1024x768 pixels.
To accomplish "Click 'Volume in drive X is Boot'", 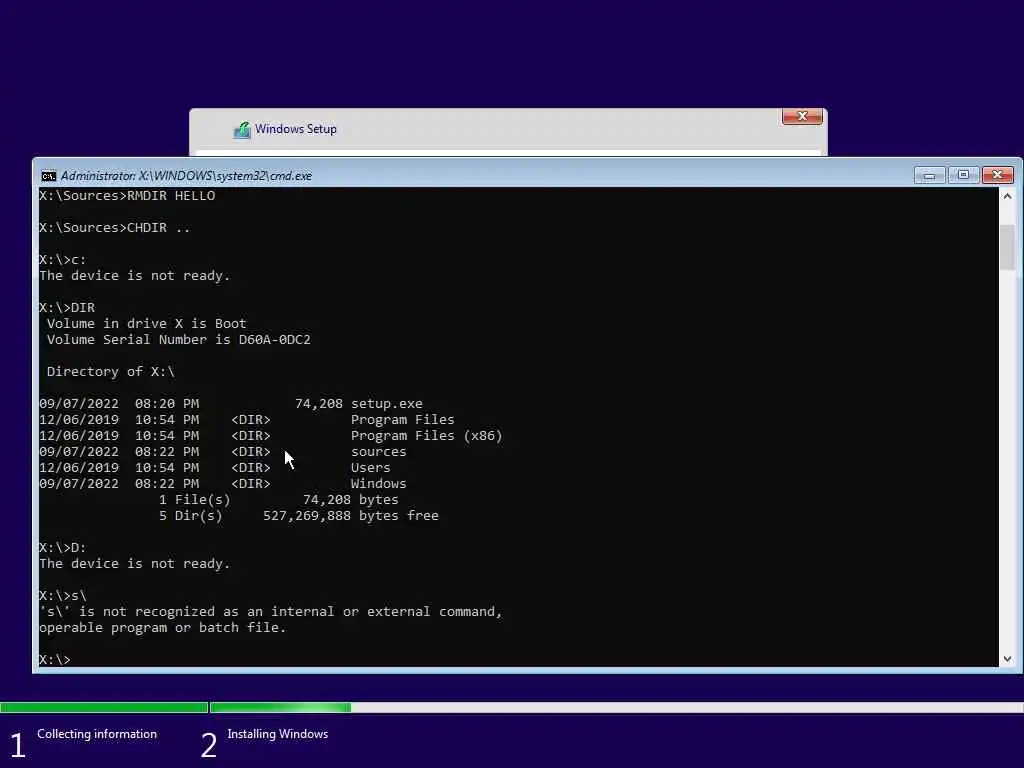I will (146, 324).
